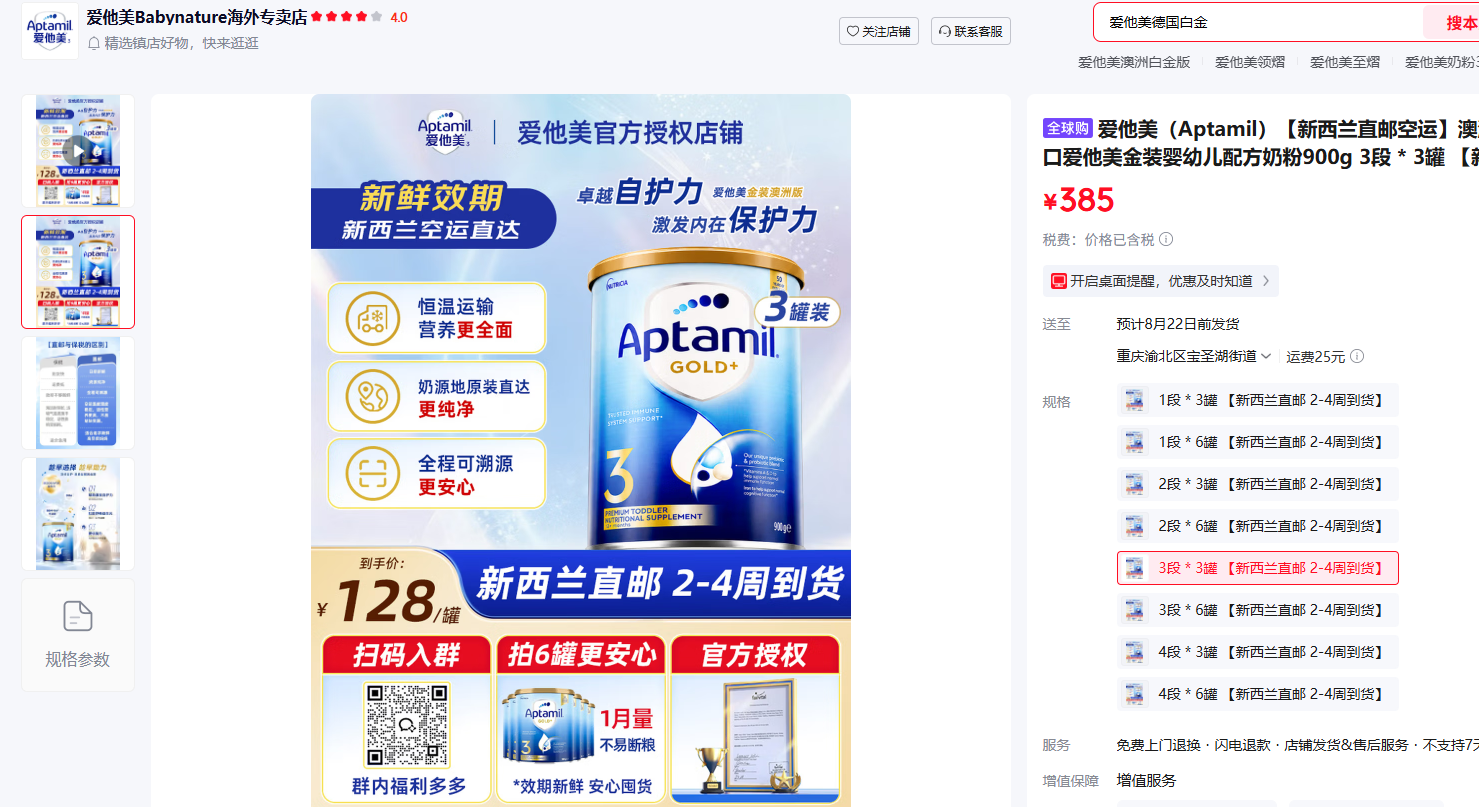The width and height of the screenshot is (1479, 807).
Task: Contact customer service via 联系客服
Action: tap(971, 31)
